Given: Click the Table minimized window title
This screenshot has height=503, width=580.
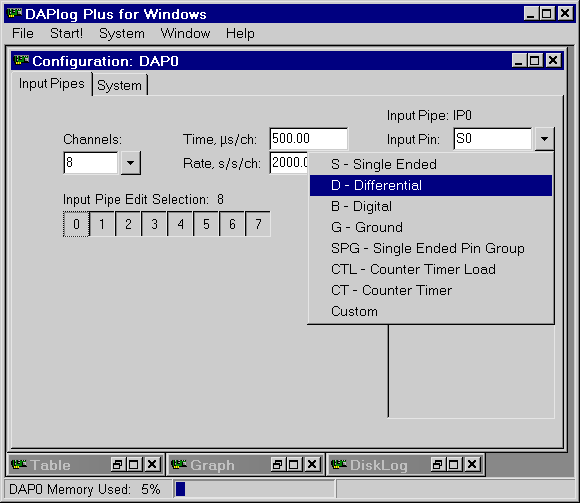Looking at the screenshot, I should 50,465.
